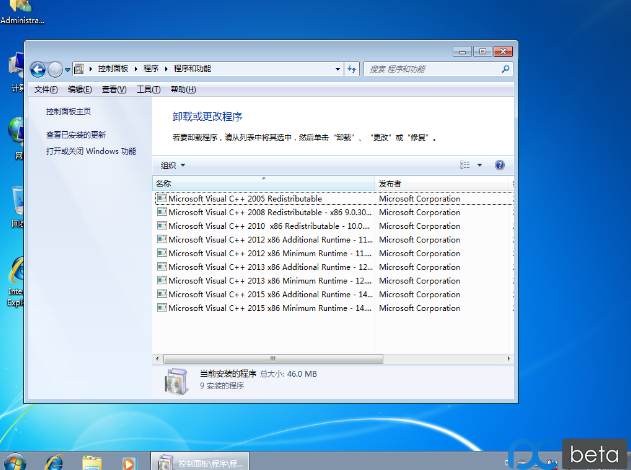Click the installer icon of Visual C++ 2008 row
The width and height of the screenshot is (631, 470).
pyautogui.click(x=162, y=212)
